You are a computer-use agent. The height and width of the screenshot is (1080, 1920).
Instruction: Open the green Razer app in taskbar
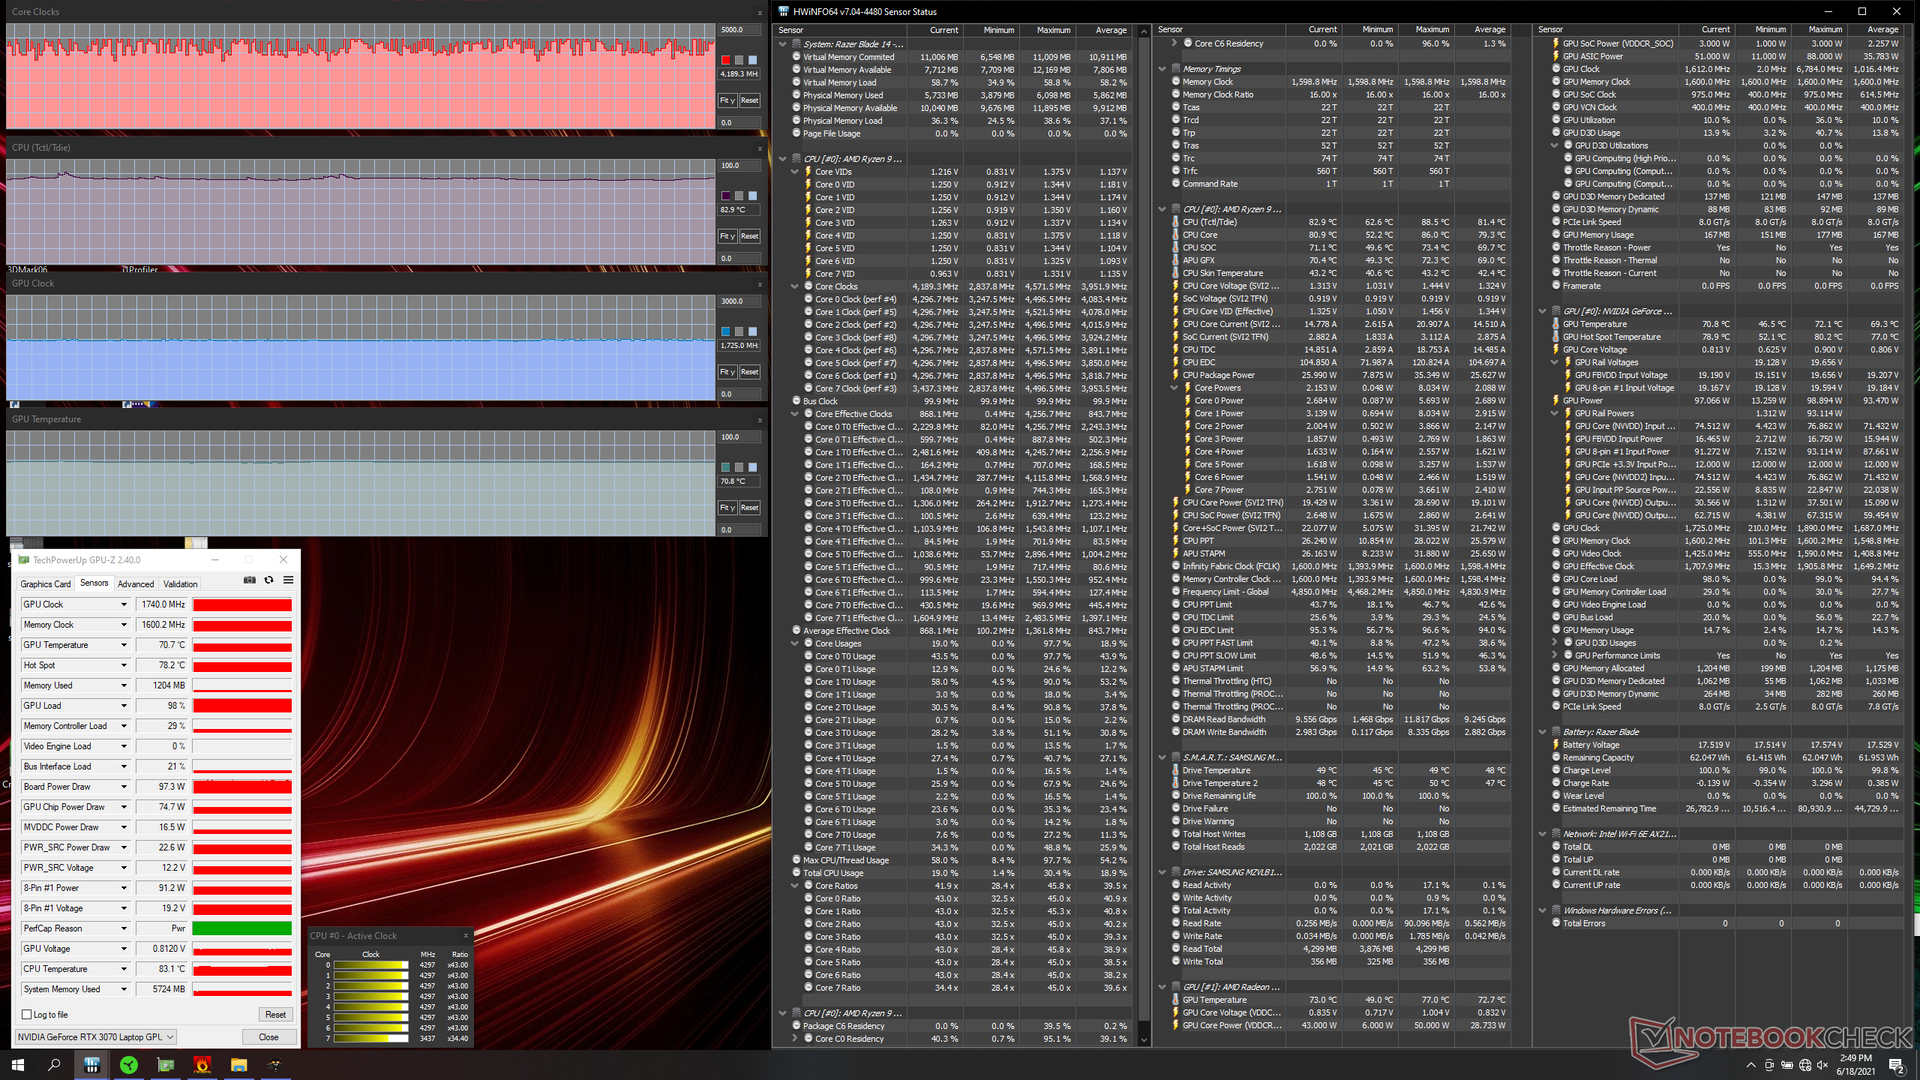pyautogui.click(x=128, y=1065)
